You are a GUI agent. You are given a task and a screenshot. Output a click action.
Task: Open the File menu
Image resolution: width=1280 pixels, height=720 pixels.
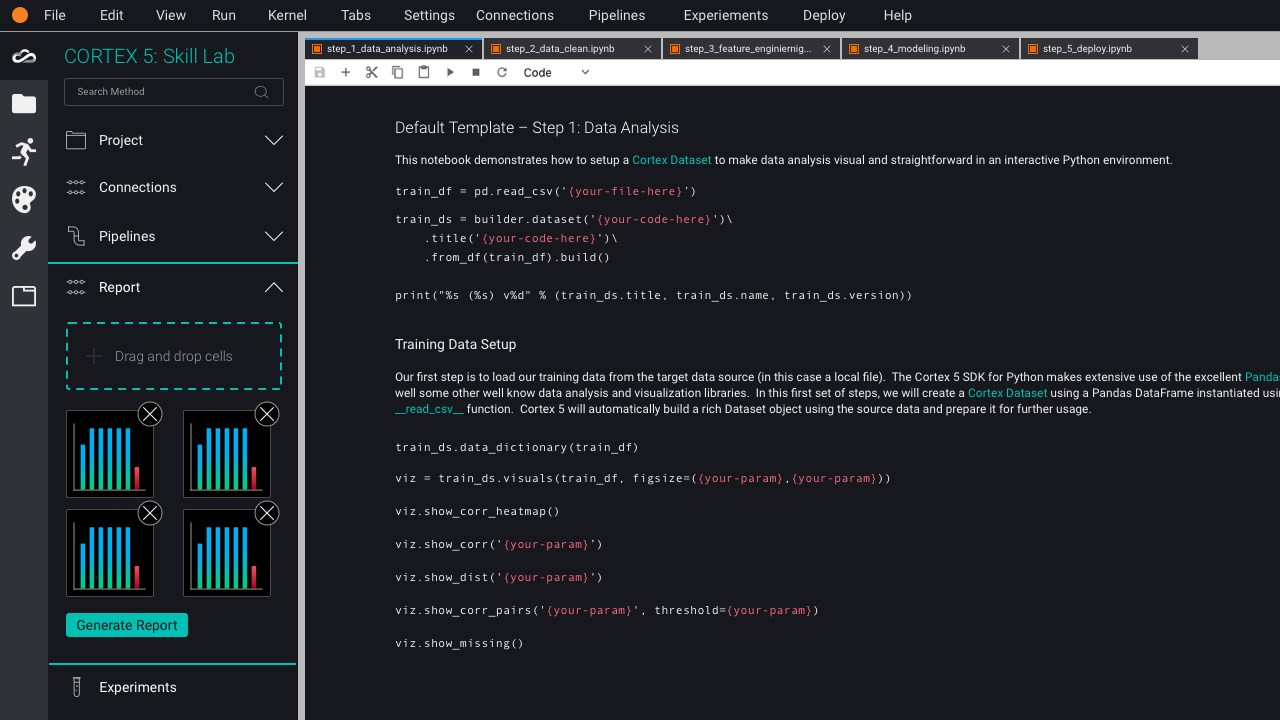pyautogui.click(x=55, y=15)
